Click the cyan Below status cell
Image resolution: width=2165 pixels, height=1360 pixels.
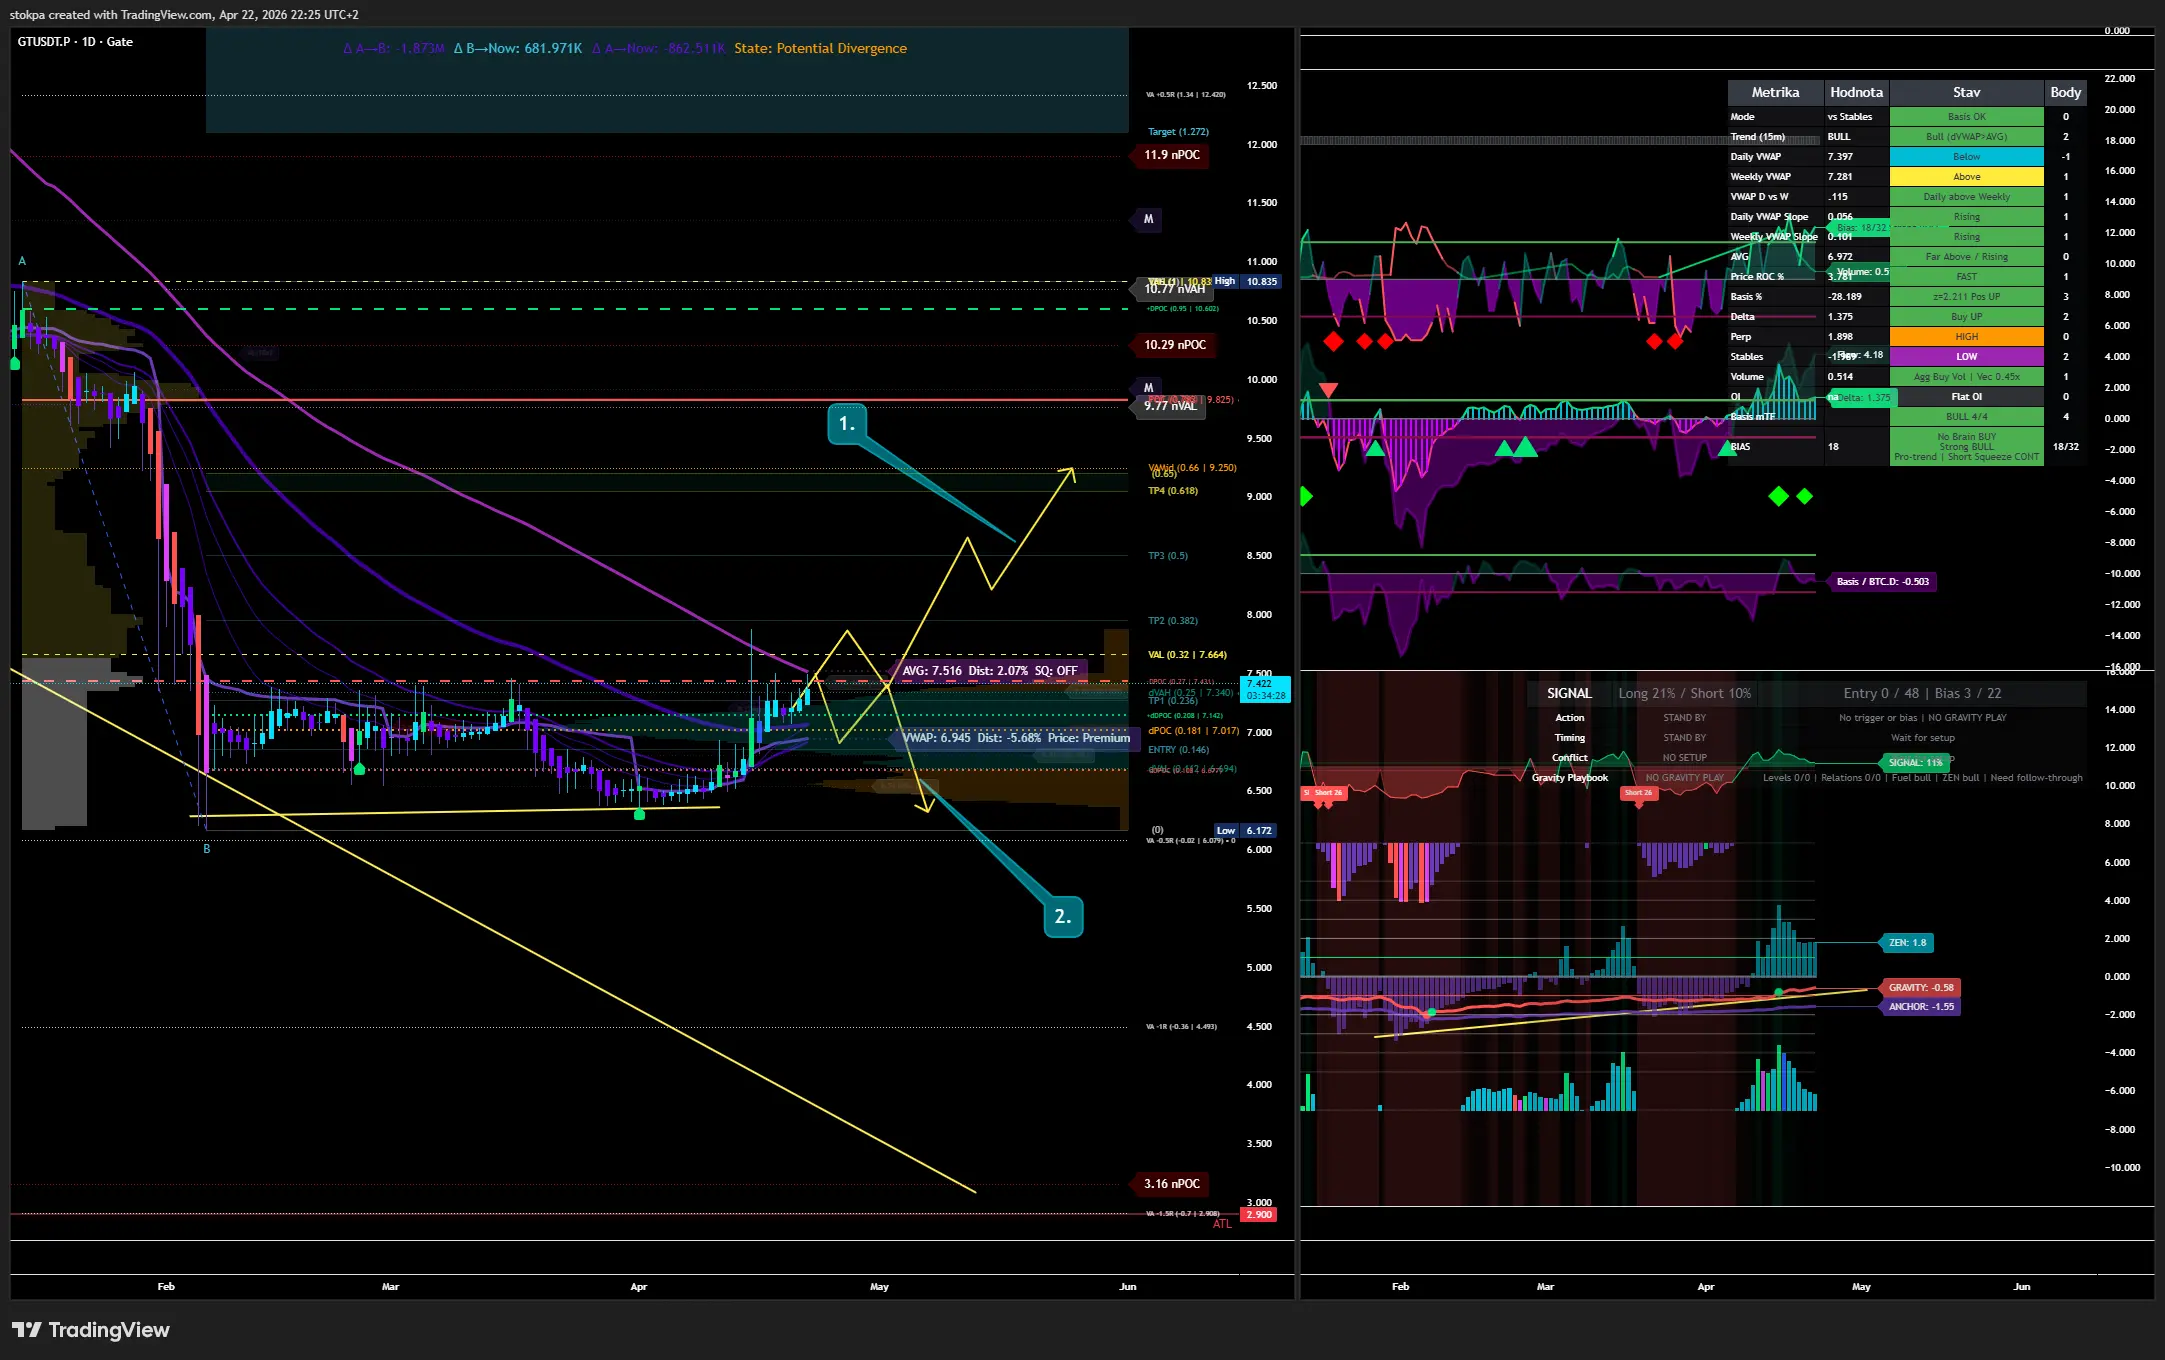coord(1966,157)
